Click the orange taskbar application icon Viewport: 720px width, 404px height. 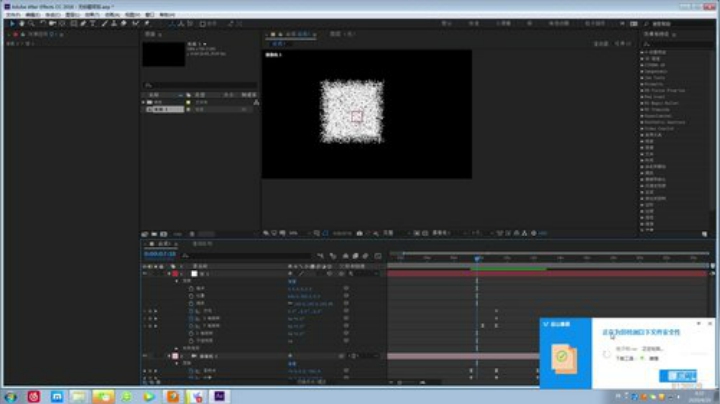point(173,396)
